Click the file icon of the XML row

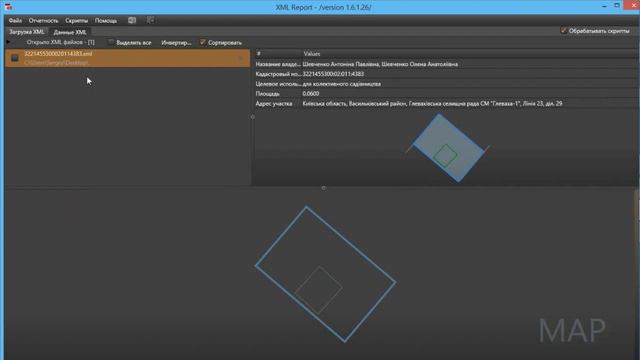tap(15, 58)
